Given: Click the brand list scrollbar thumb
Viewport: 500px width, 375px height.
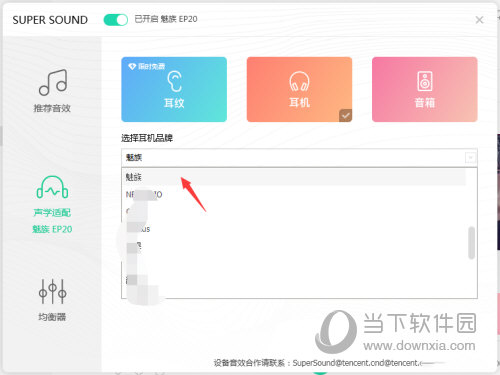Looking at the screenshot, I should (471, 243).
